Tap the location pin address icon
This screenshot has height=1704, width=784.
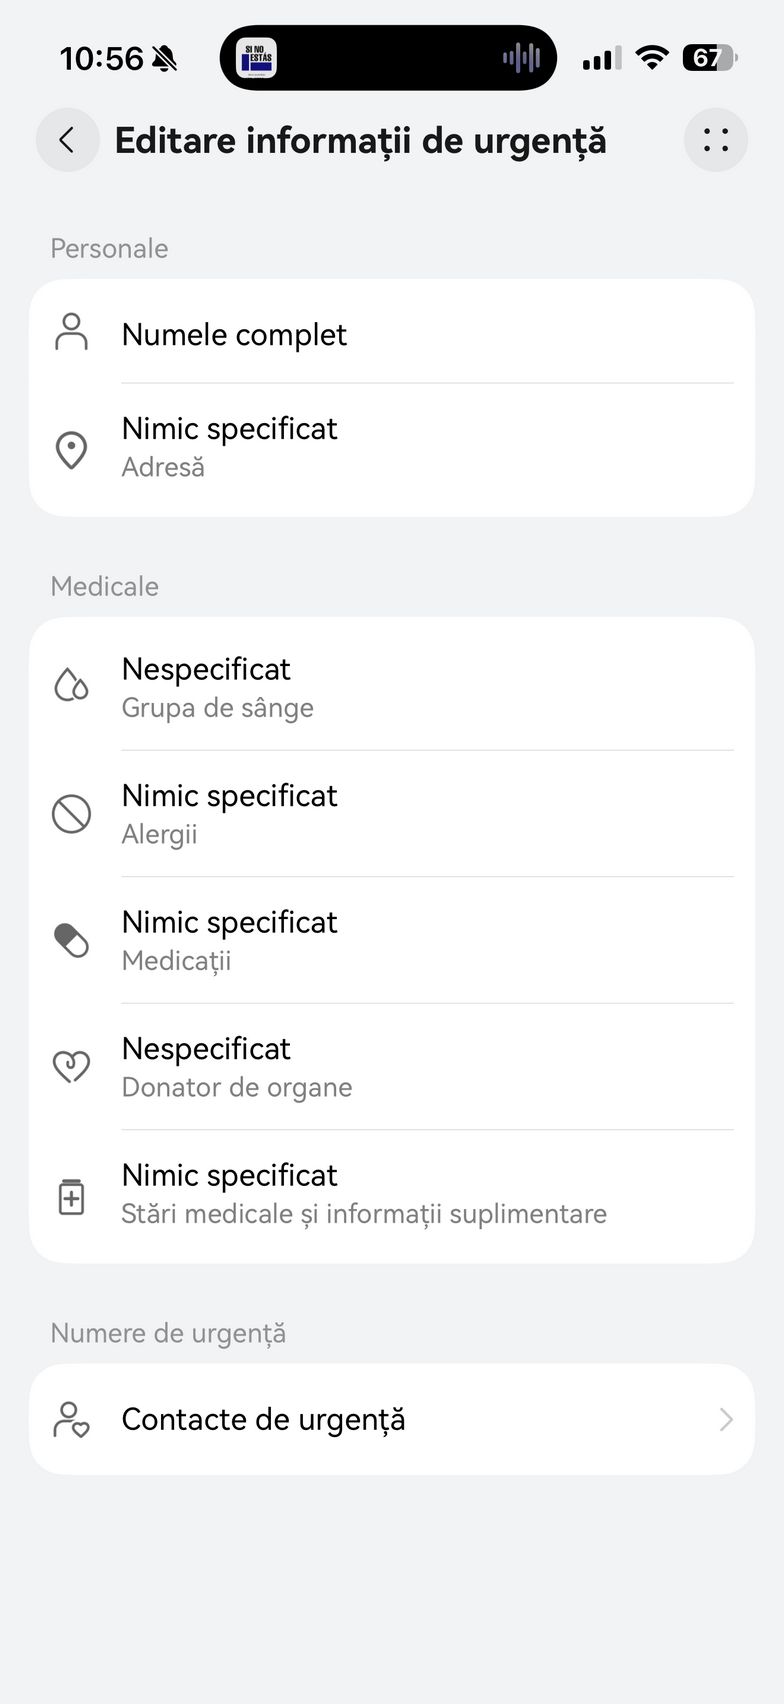(x=71, y=450)
